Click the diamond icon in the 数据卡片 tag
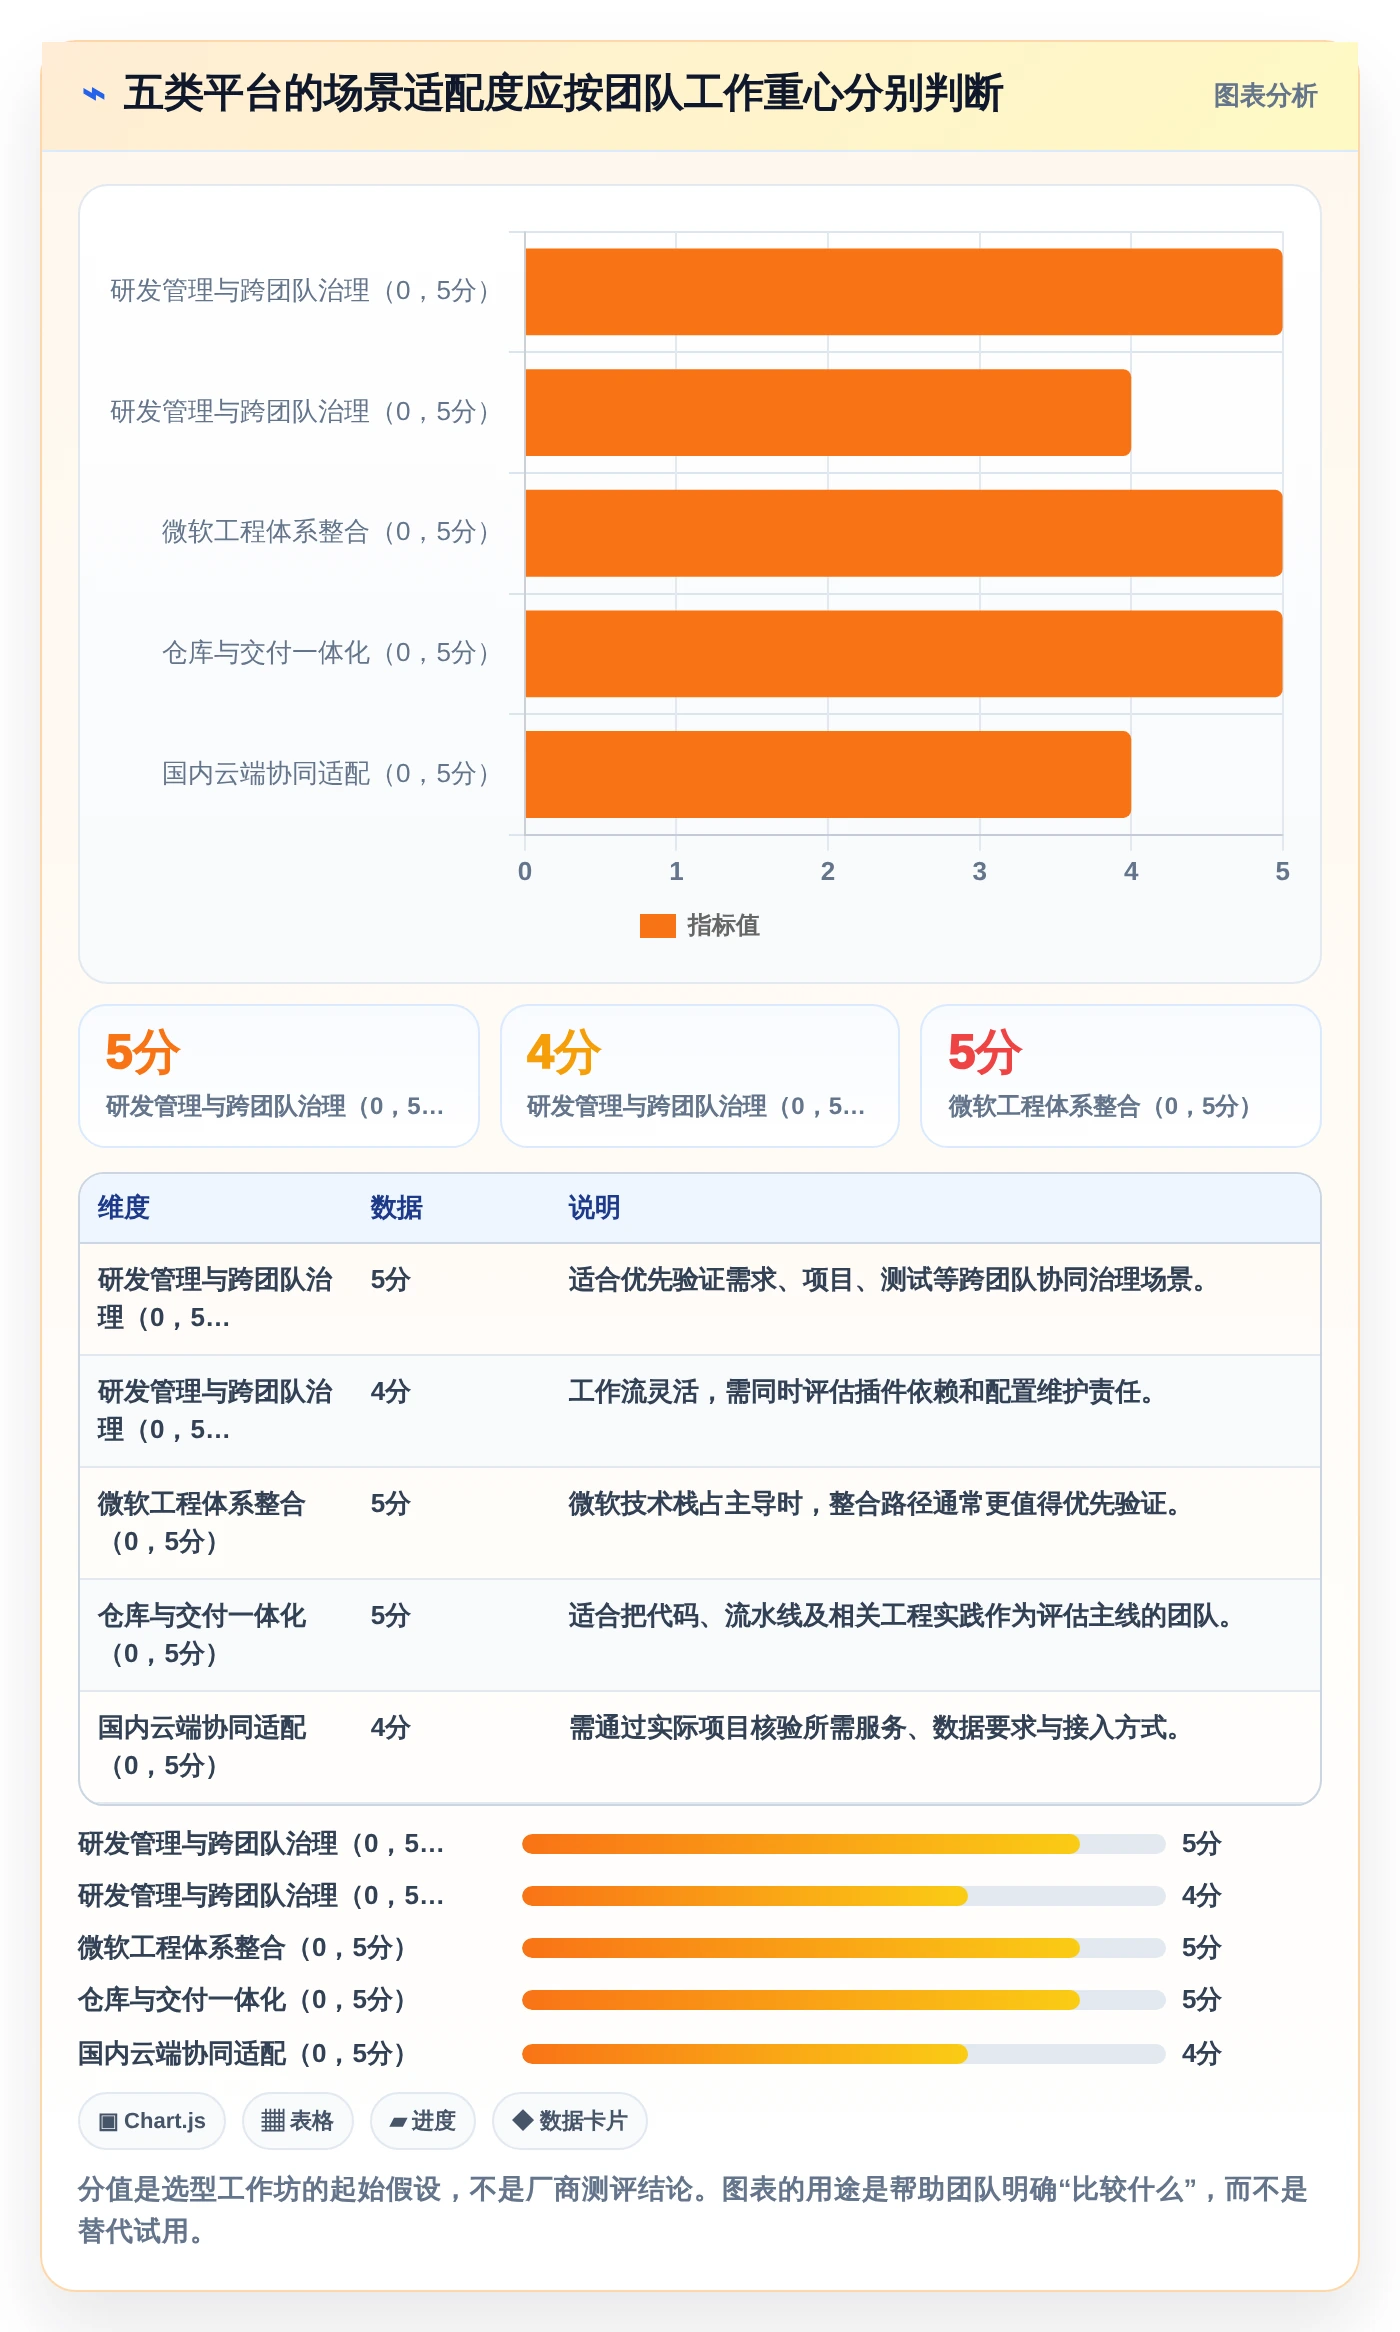Screen dimensions: 1400x2332 522,2120
